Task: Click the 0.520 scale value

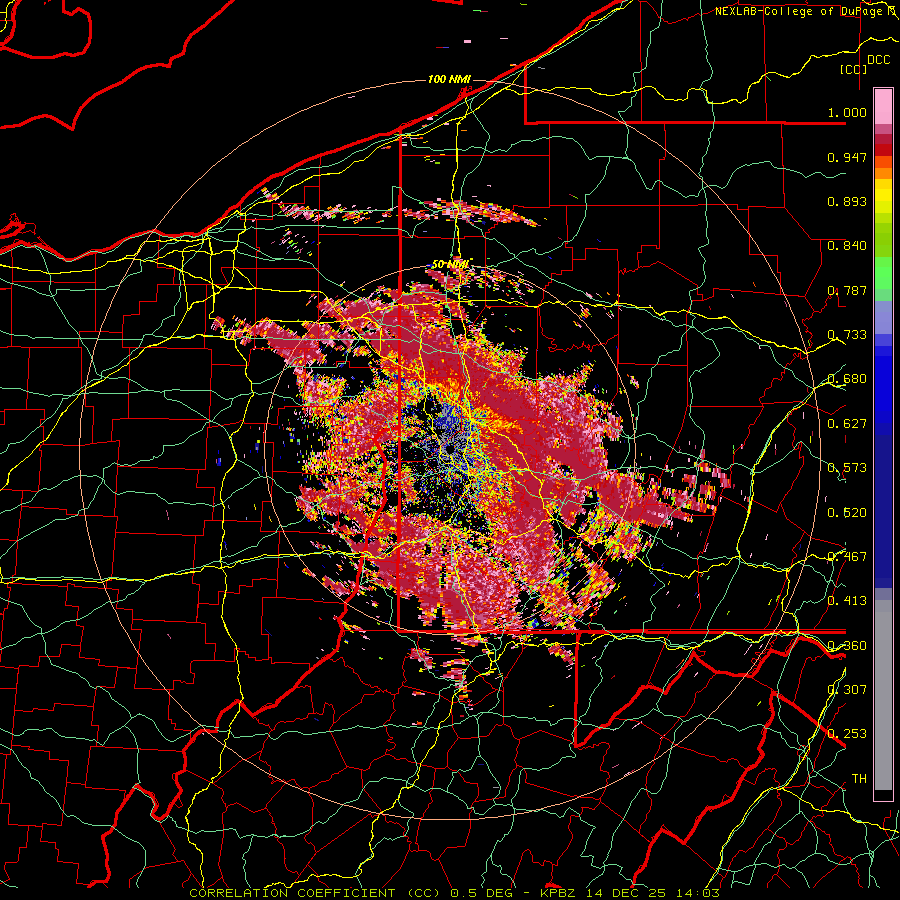Action: (x=847, y=513)
